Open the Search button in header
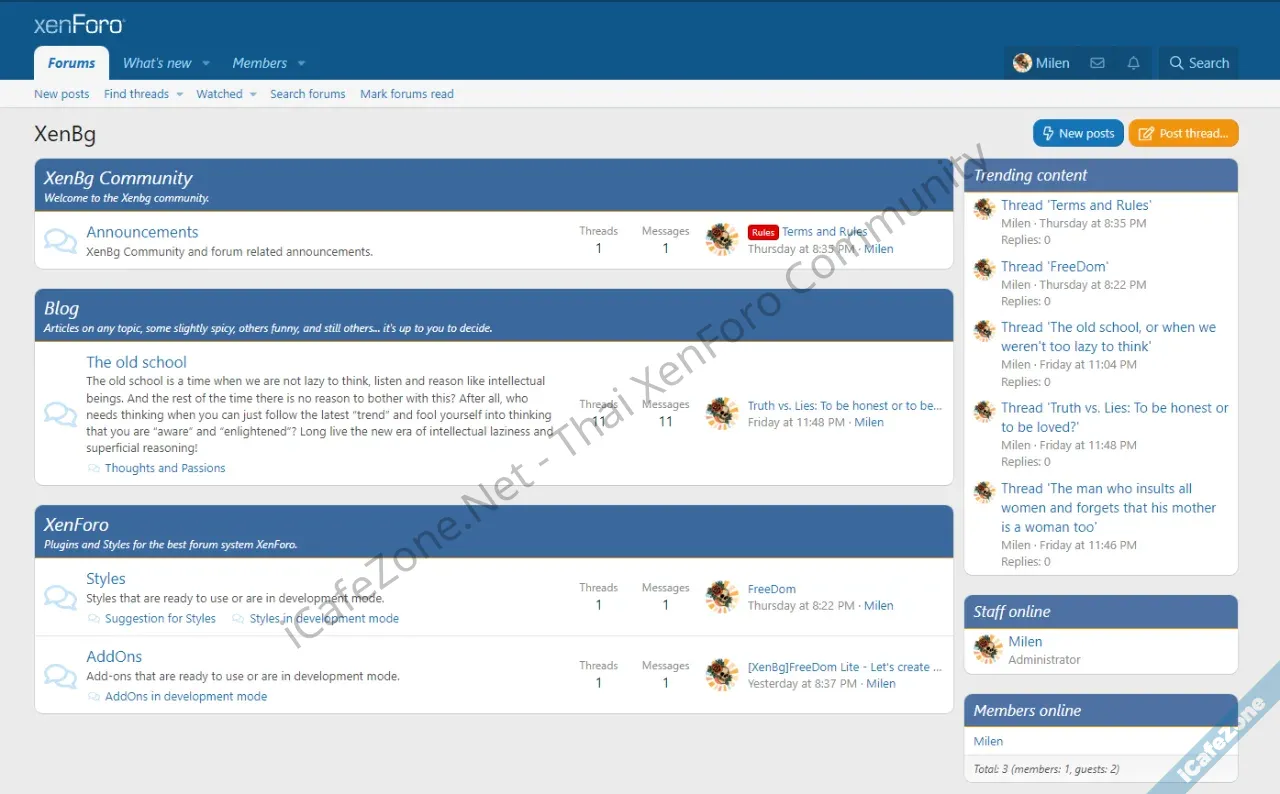1280x794 pixels. point(1198,63)
